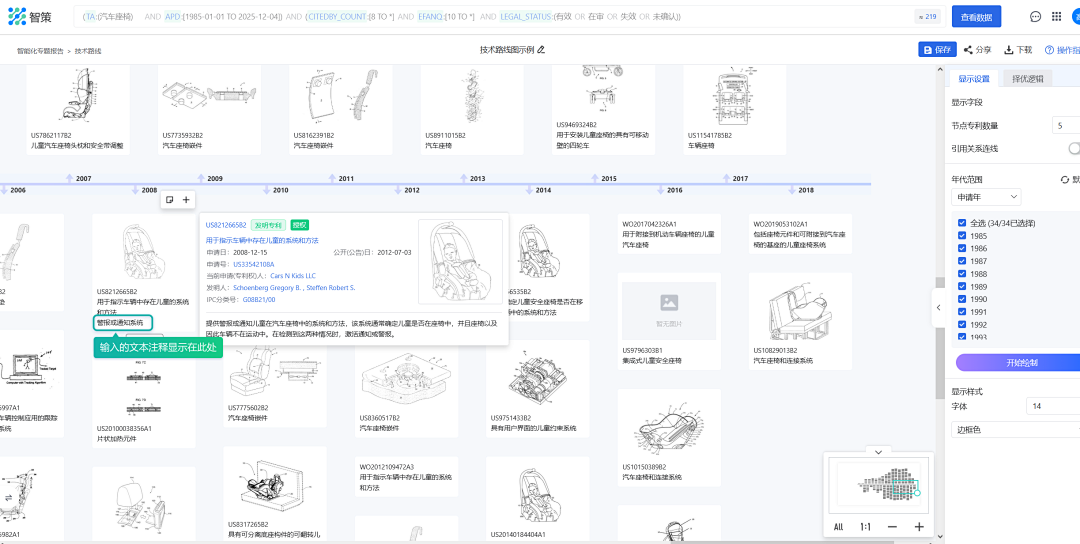Collapse the right settings panel chevron
Screen dimensions: 1080x544
[938, 308]
